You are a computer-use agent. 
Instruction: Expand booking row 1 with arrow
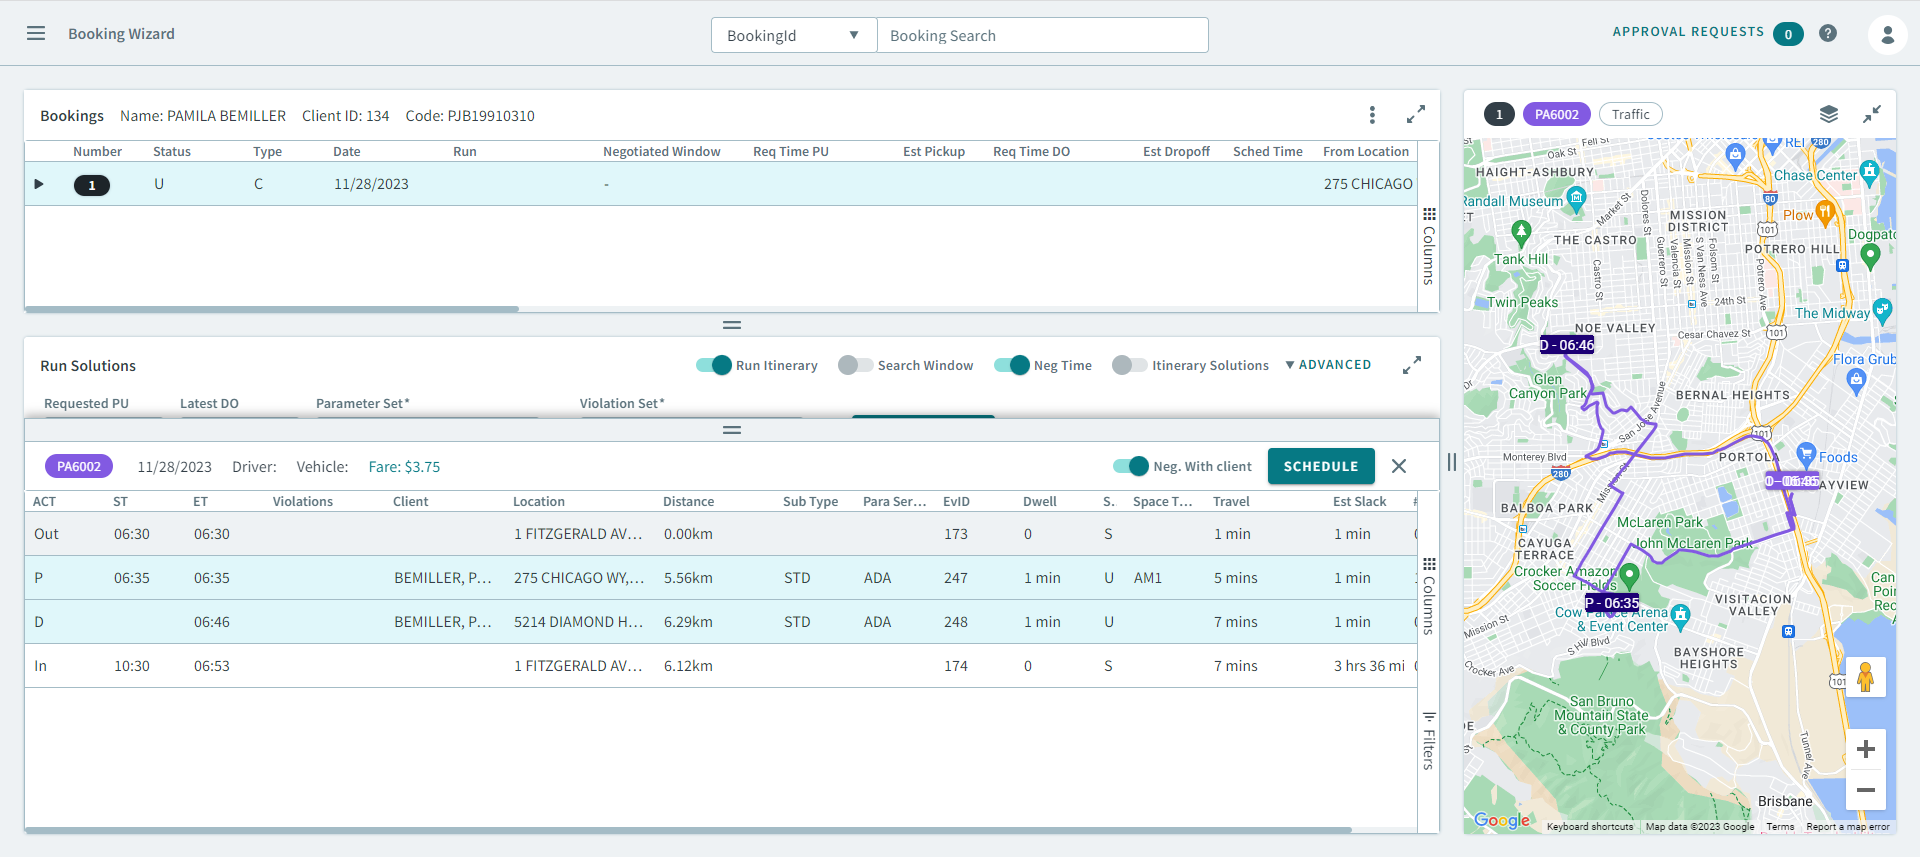39,184
